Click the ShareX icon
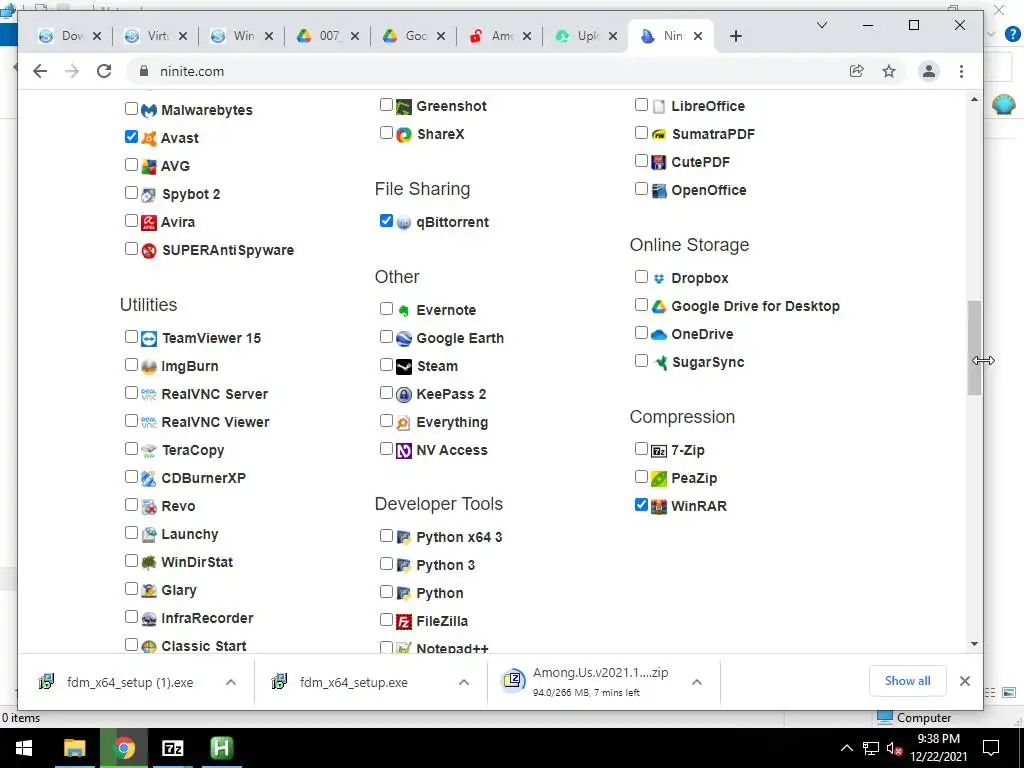Viewport: 1024px width, 768px height. [404, 135]
